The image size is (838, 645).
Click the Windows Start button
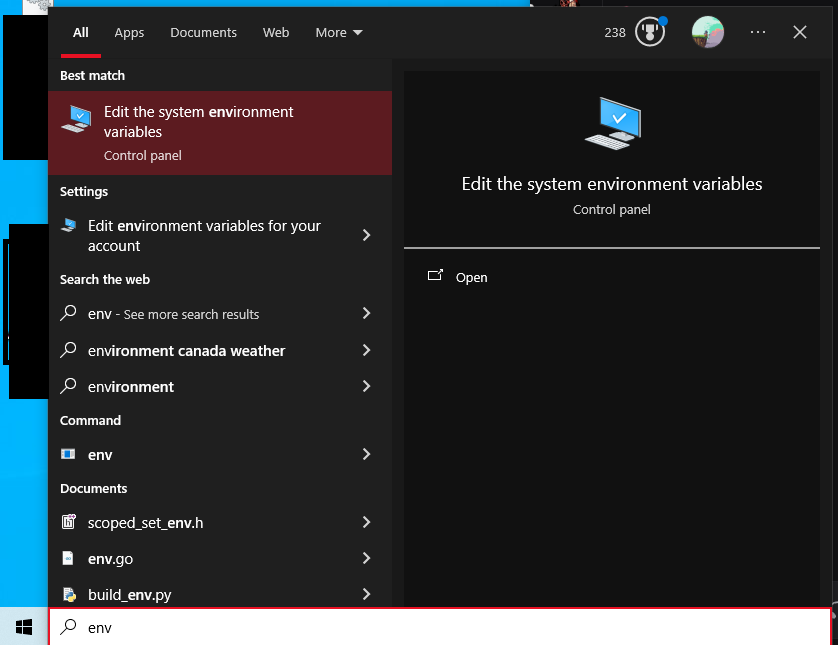[x=24, y=627]
